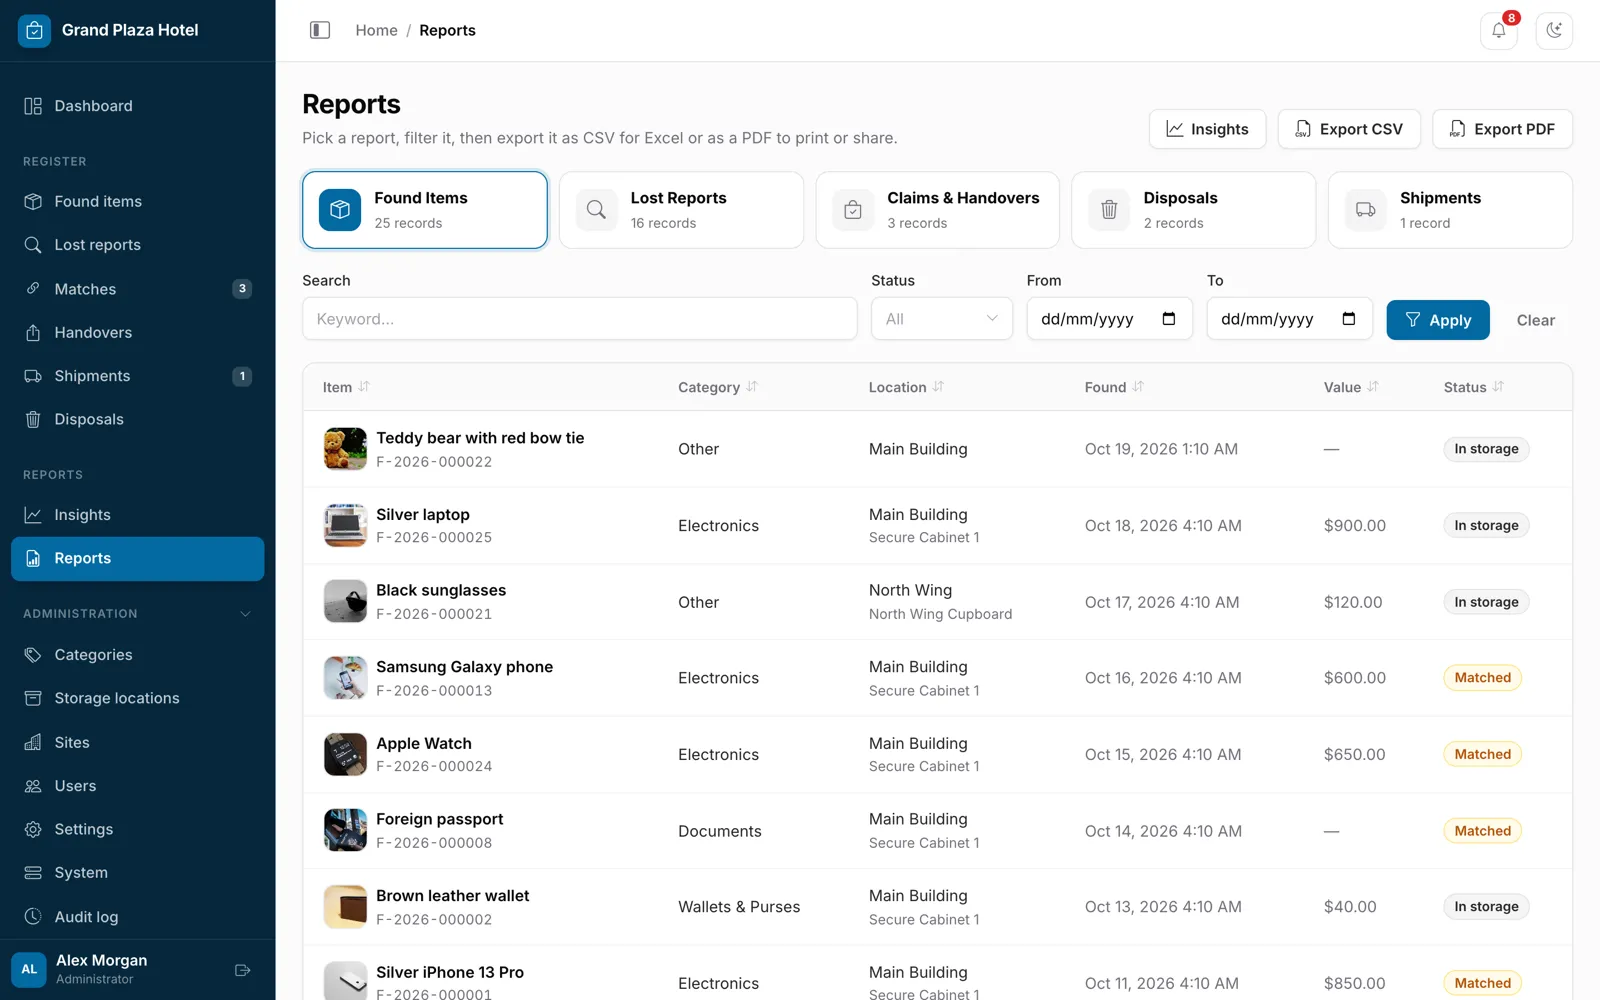Viewport: 1600px width, 1000px height.
Task: Open the Audit log page
Action: pos(138,917)
